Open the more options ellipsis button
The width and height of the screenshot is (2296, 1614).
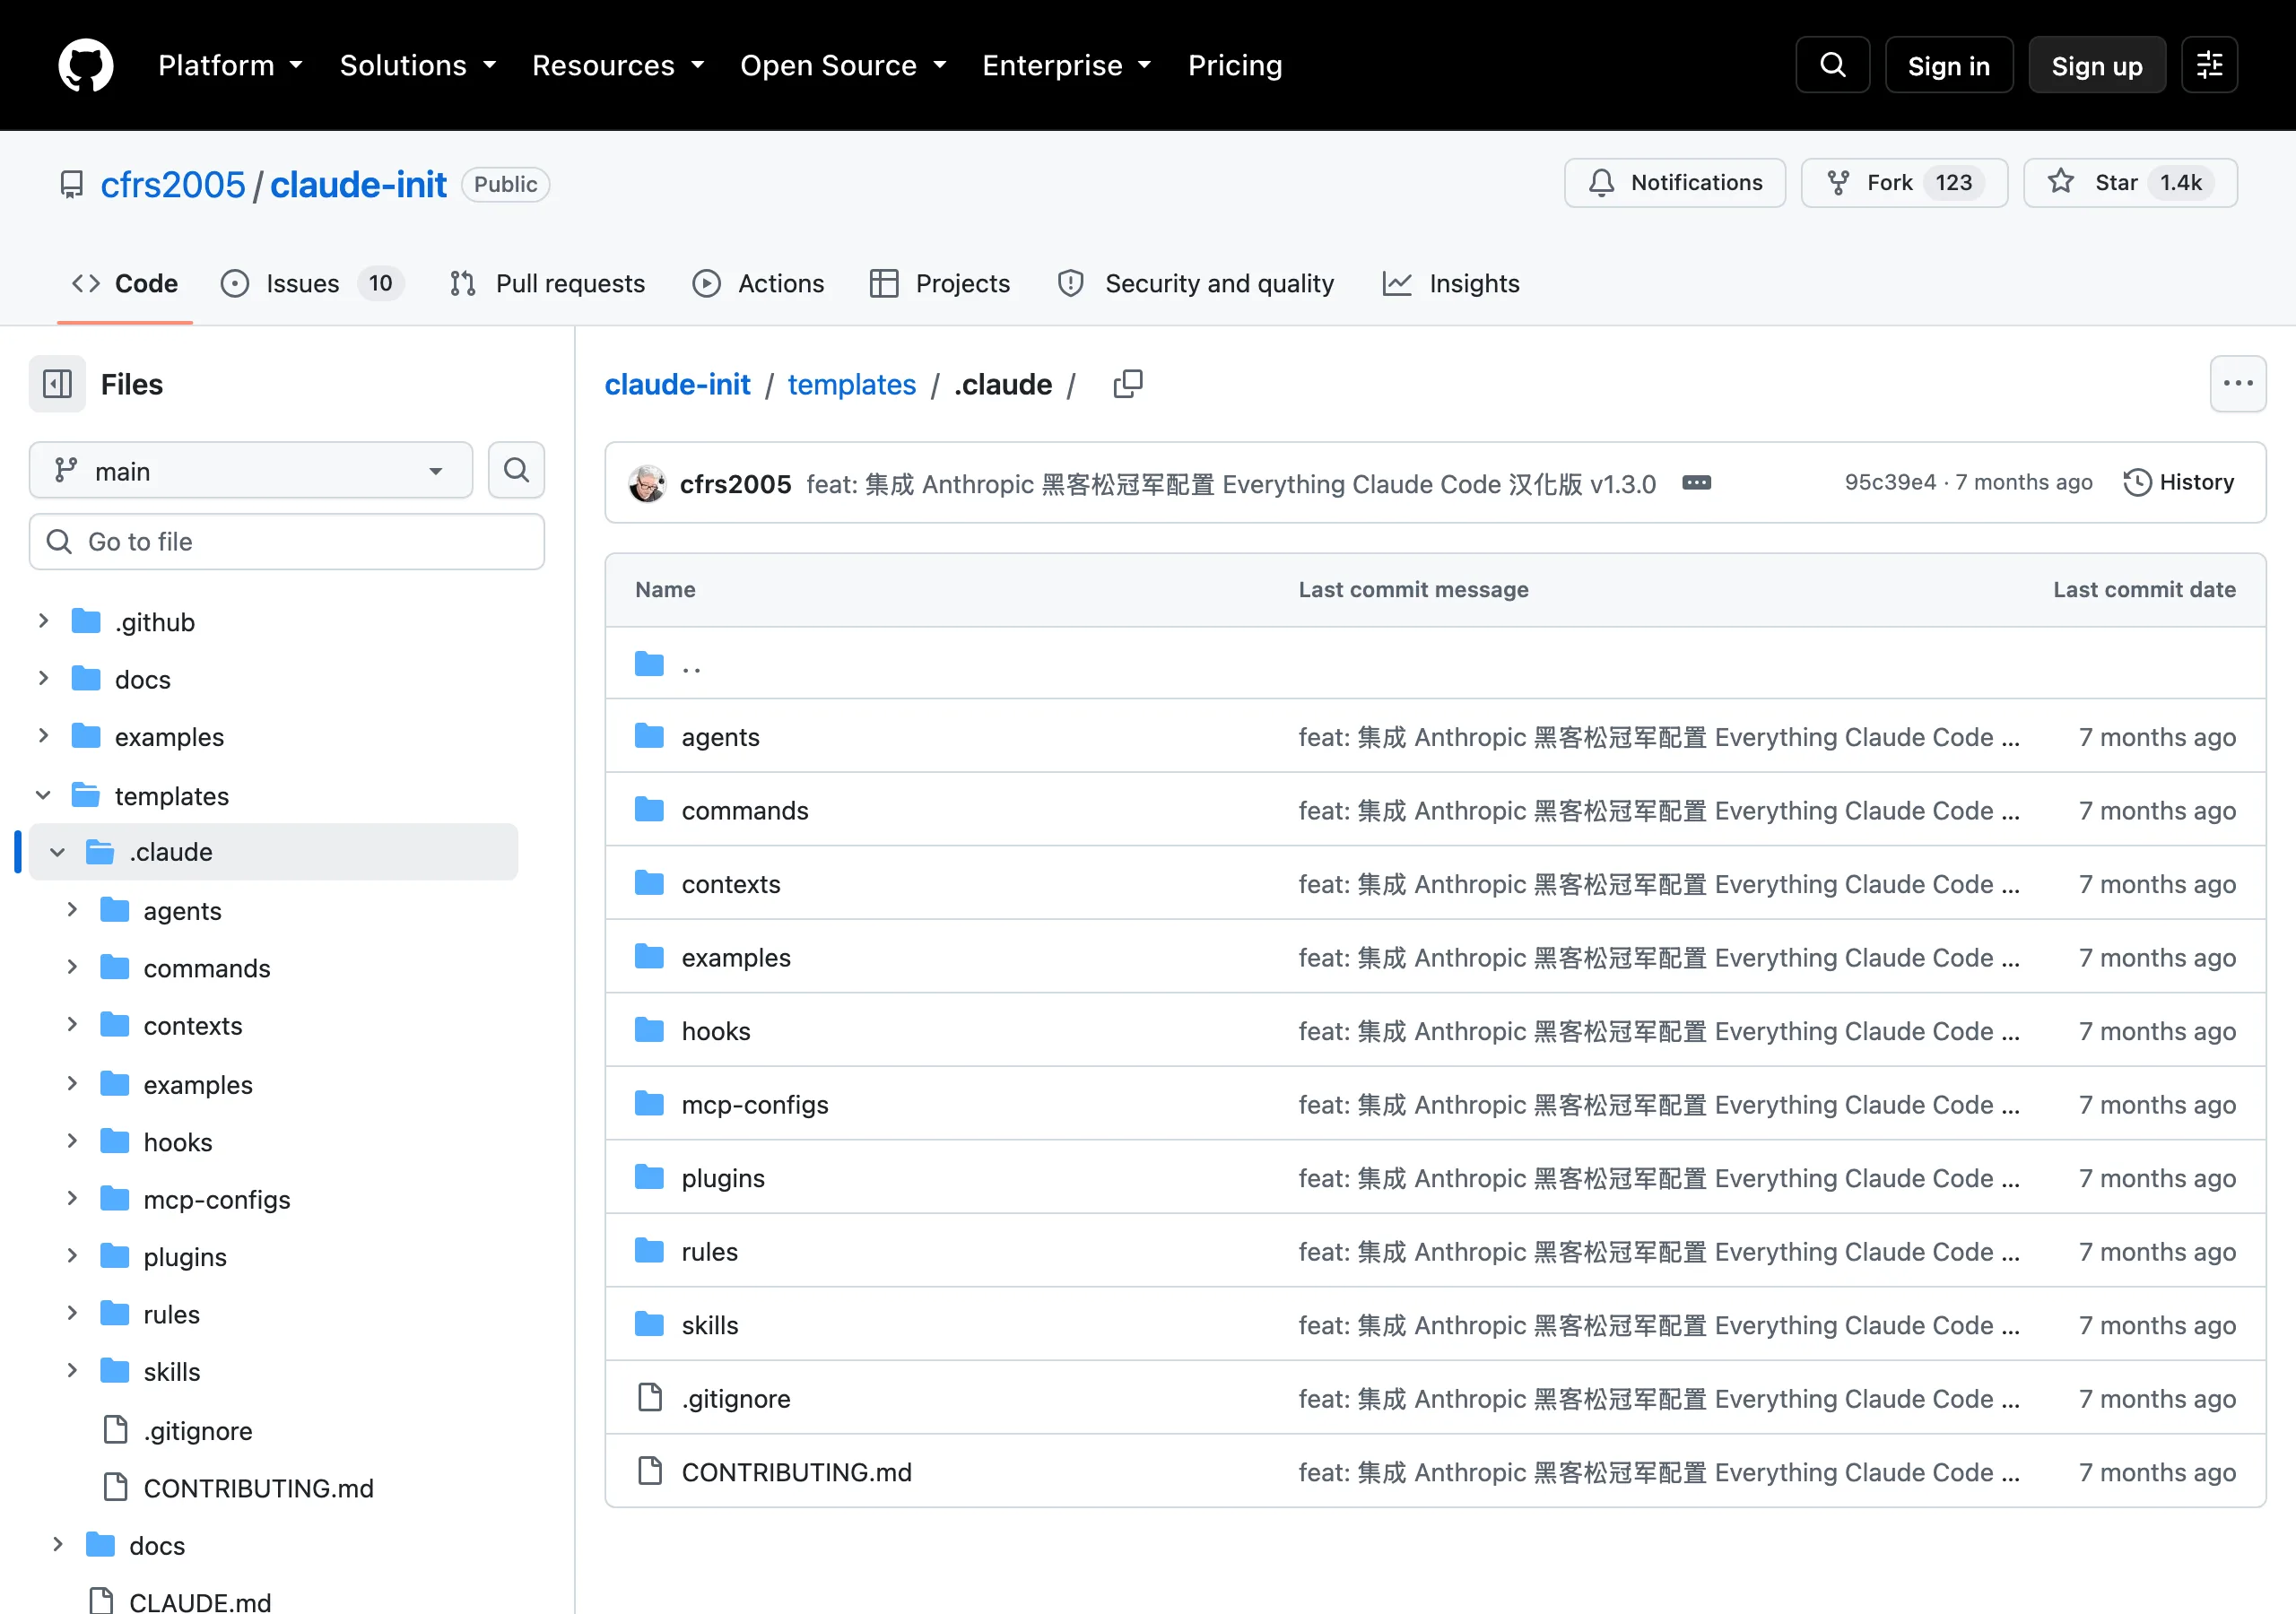[x=2238, y=384]
